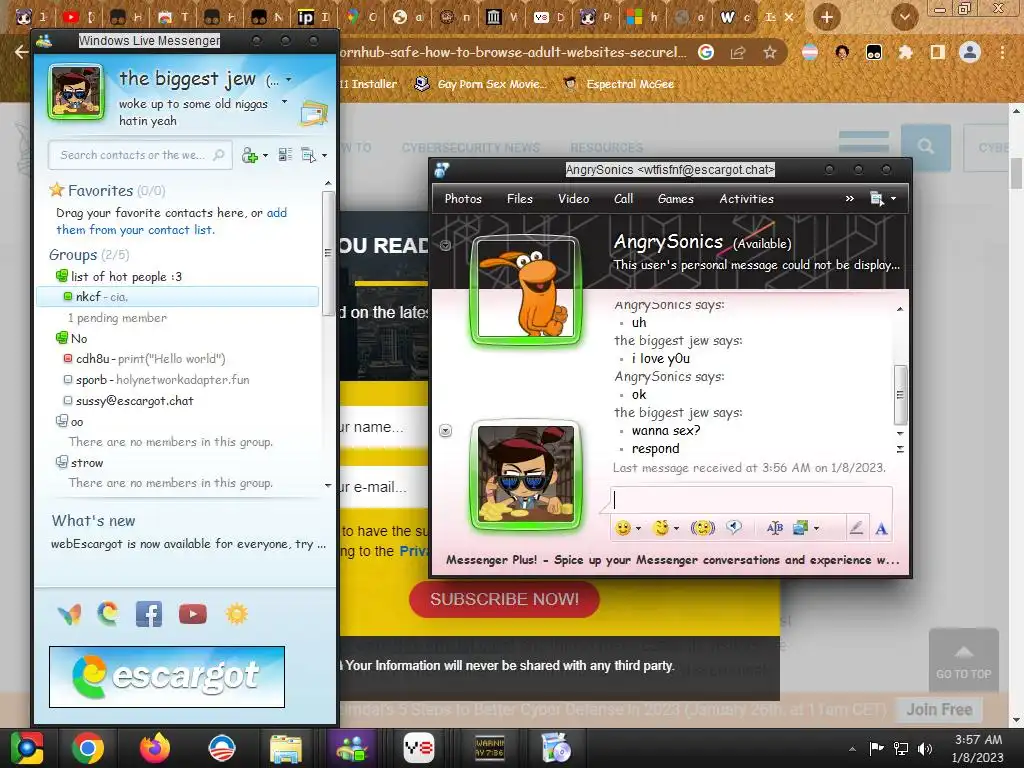1024x768 pixels.
Task: Send a nudge from chat toolbar
Action: [703, 528]
